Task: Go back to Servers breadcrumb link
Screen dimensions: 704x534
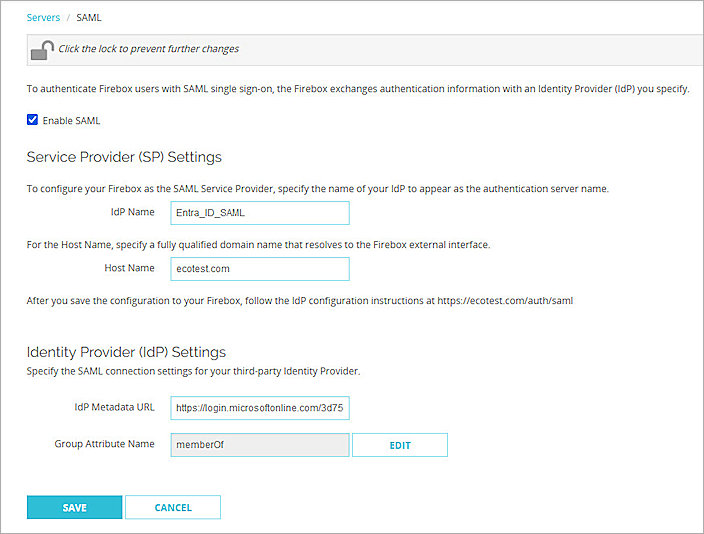Action: 43,17
